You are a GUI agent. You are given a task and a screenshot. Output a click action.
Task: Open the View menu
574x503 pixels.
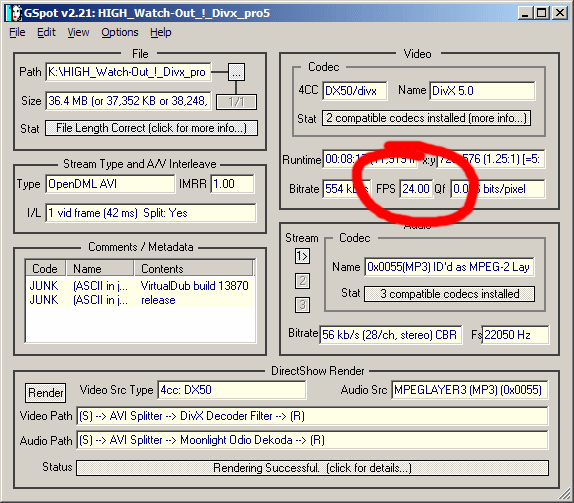tap(78, 33)
